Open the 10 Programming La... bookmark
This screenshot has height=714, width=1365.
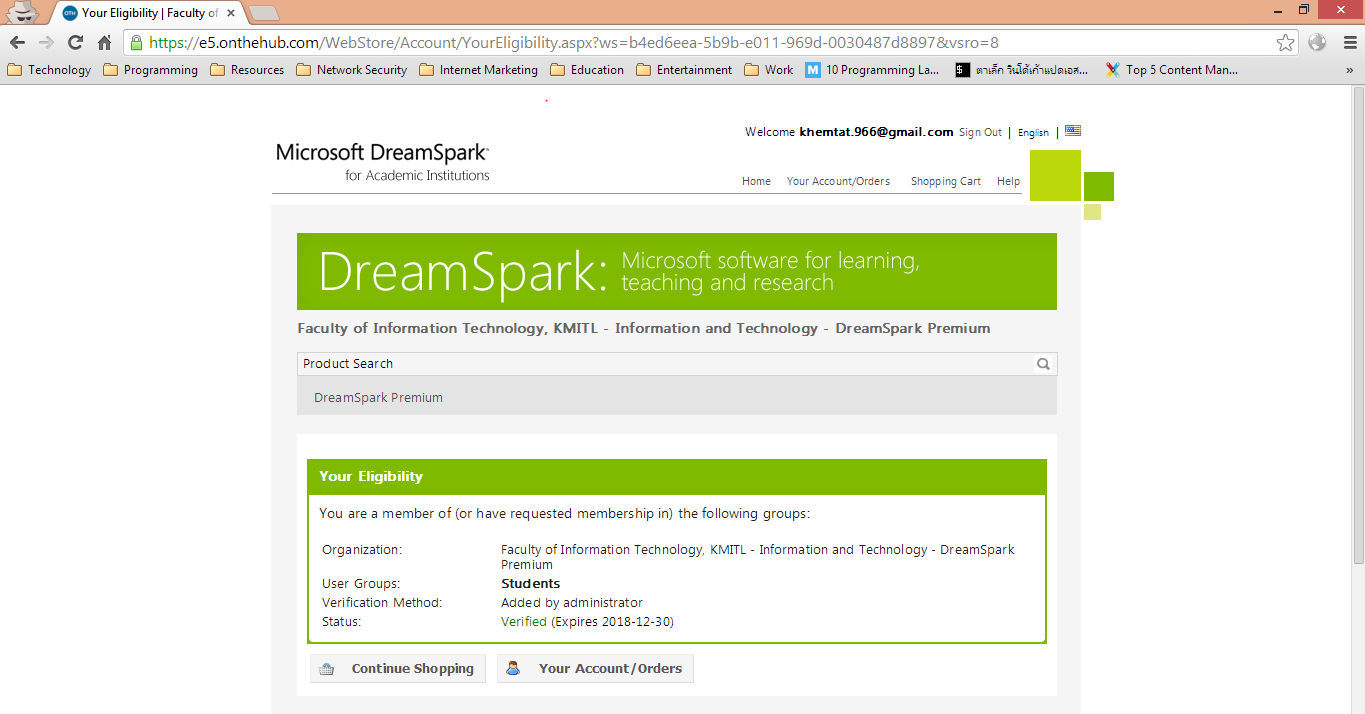[x=873, y=70]
